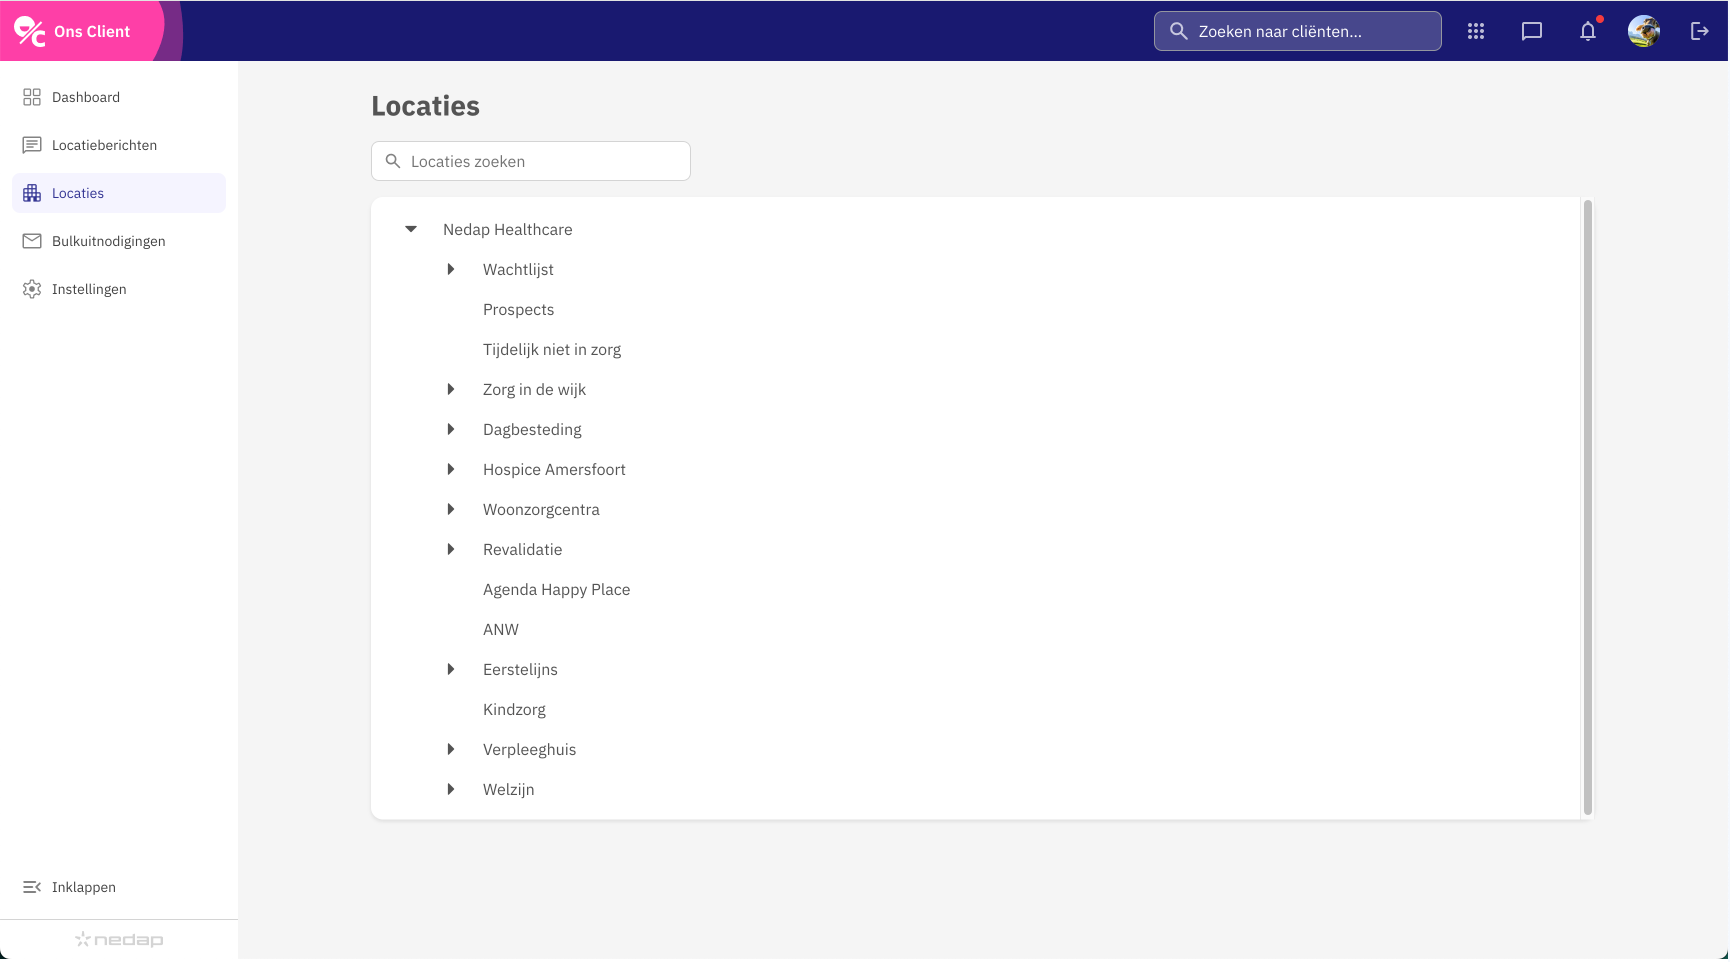
Task: Expand the Eerstelijns node
Action: pyautogui.click(x=451, y=669)
